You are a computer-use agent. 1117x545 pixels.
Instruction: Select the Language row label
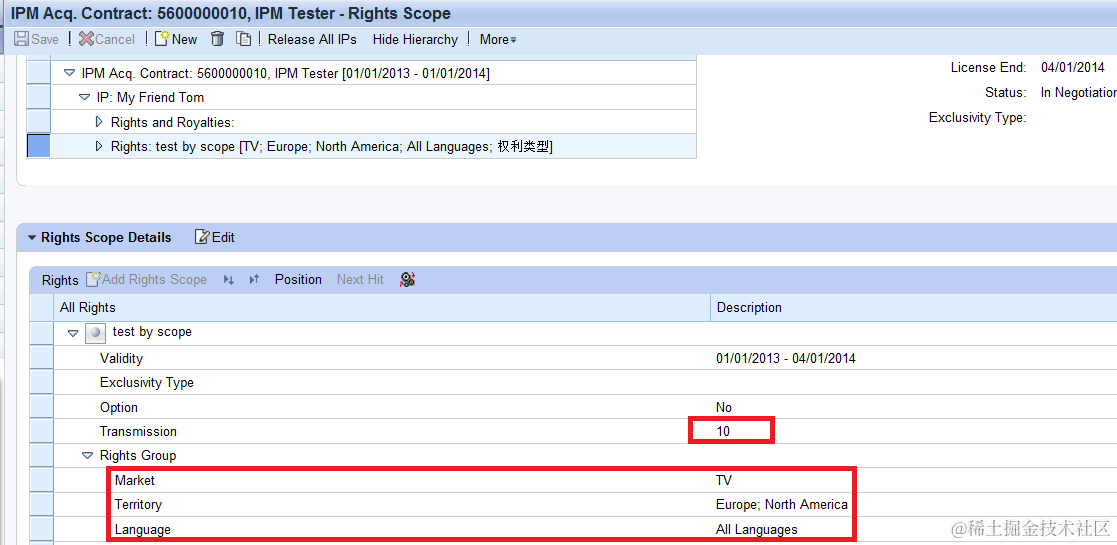coord(142,529)
